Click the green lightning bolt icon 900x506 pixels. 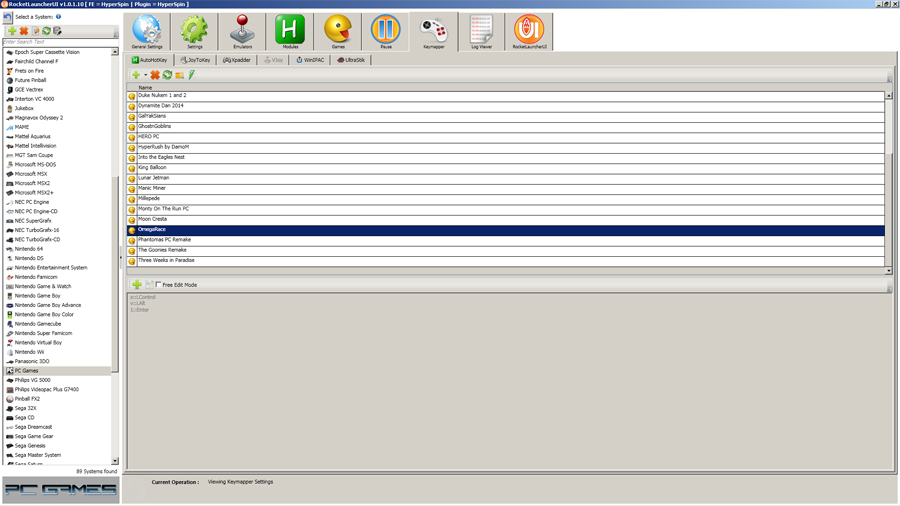[x=192, y=75]
